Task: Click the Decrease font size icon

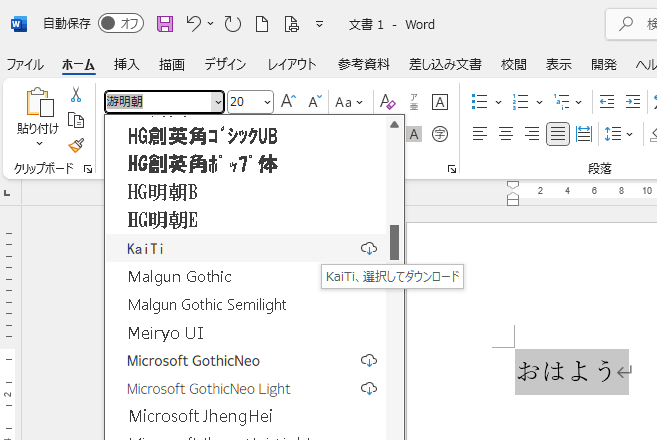Action: coord(315,102)
